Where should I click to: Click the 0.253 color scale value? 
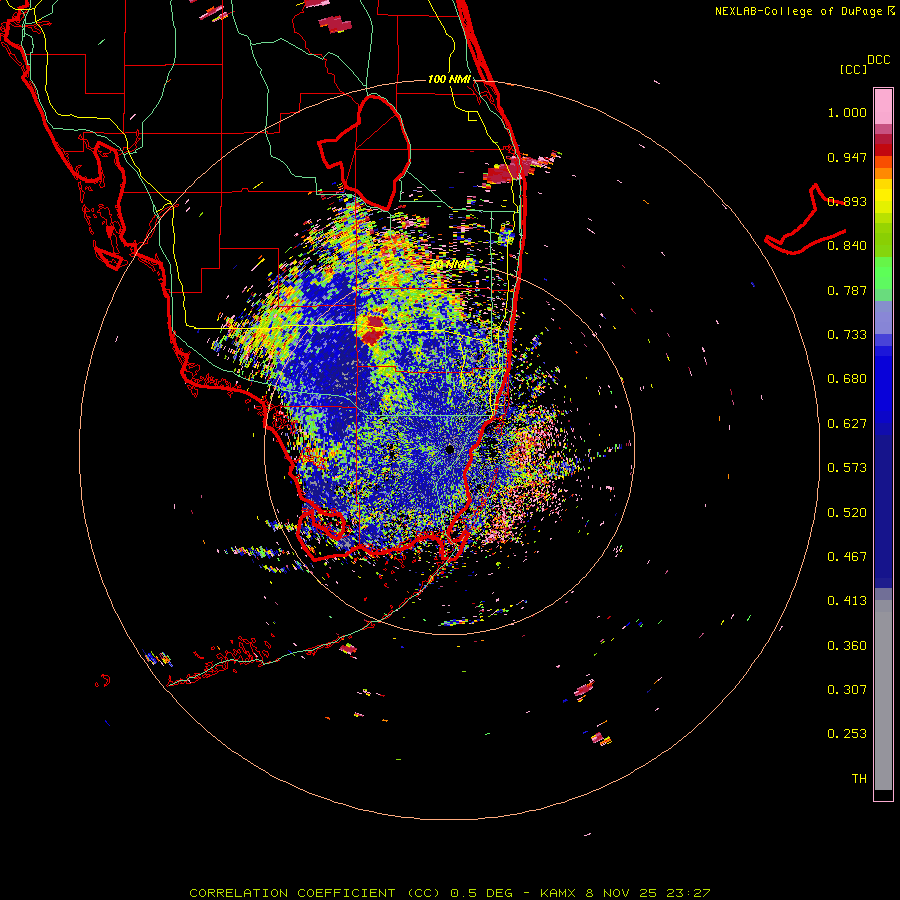point(847,734)
